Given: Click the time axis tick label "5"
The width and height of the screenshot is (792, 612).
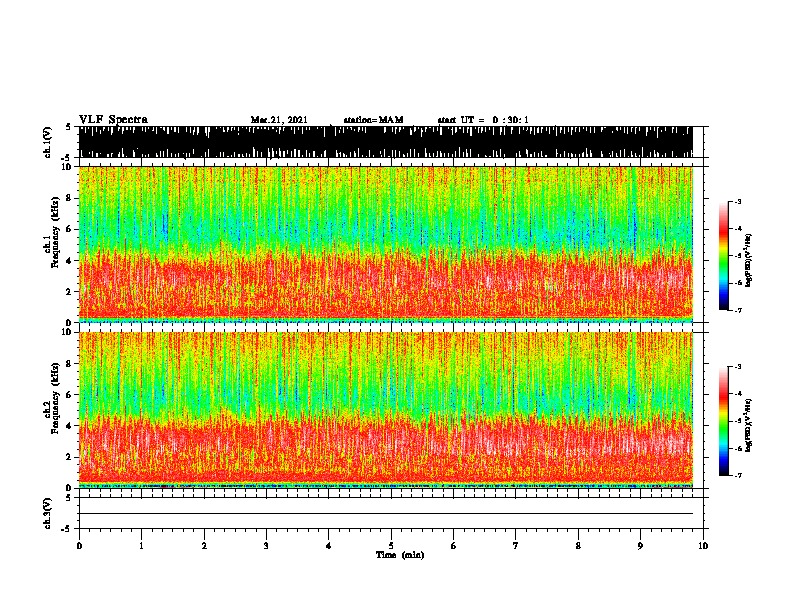Looking at the screenshot, I should click(391, 546).
